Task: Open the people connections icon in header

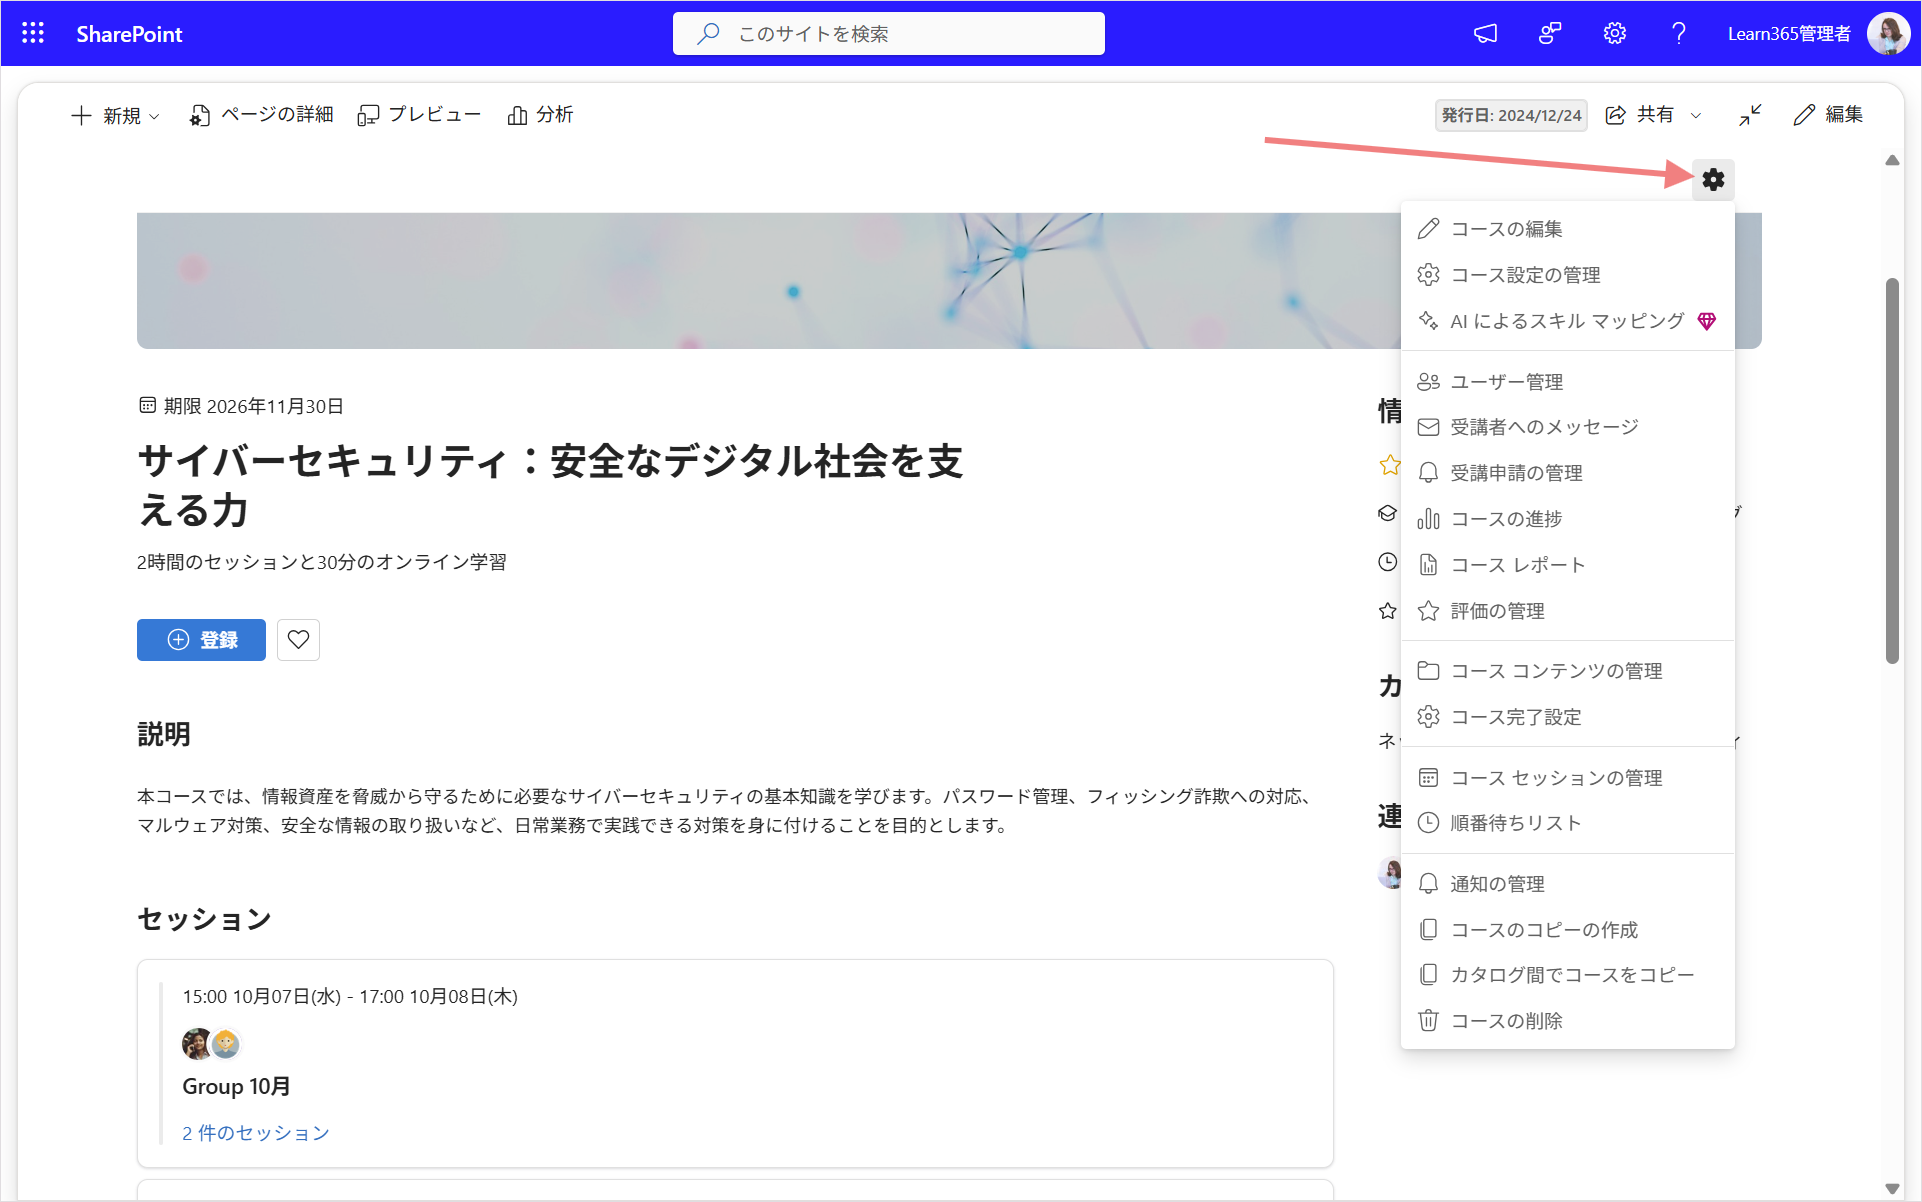Action: click(x=1550, y=33)
